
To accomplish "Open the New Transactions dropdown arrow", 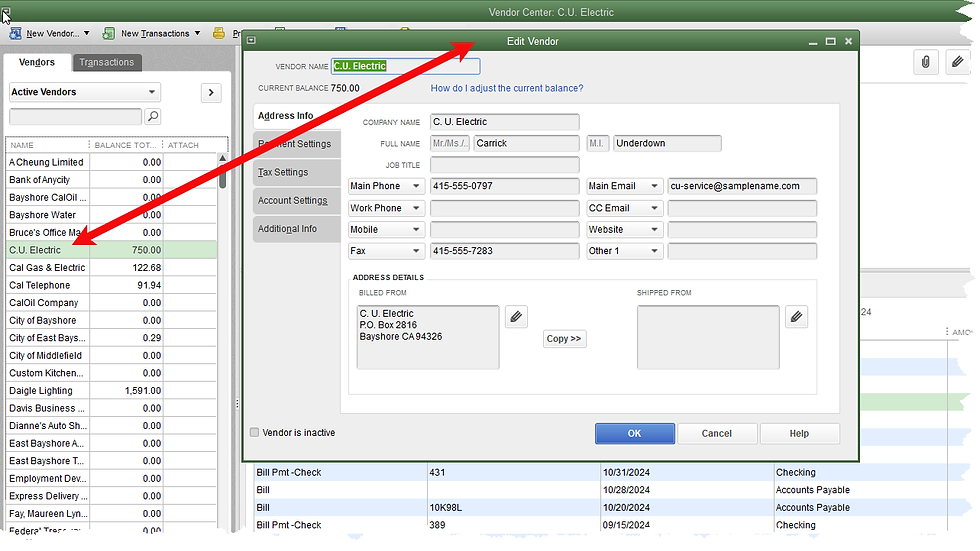I will click(198, 33).
